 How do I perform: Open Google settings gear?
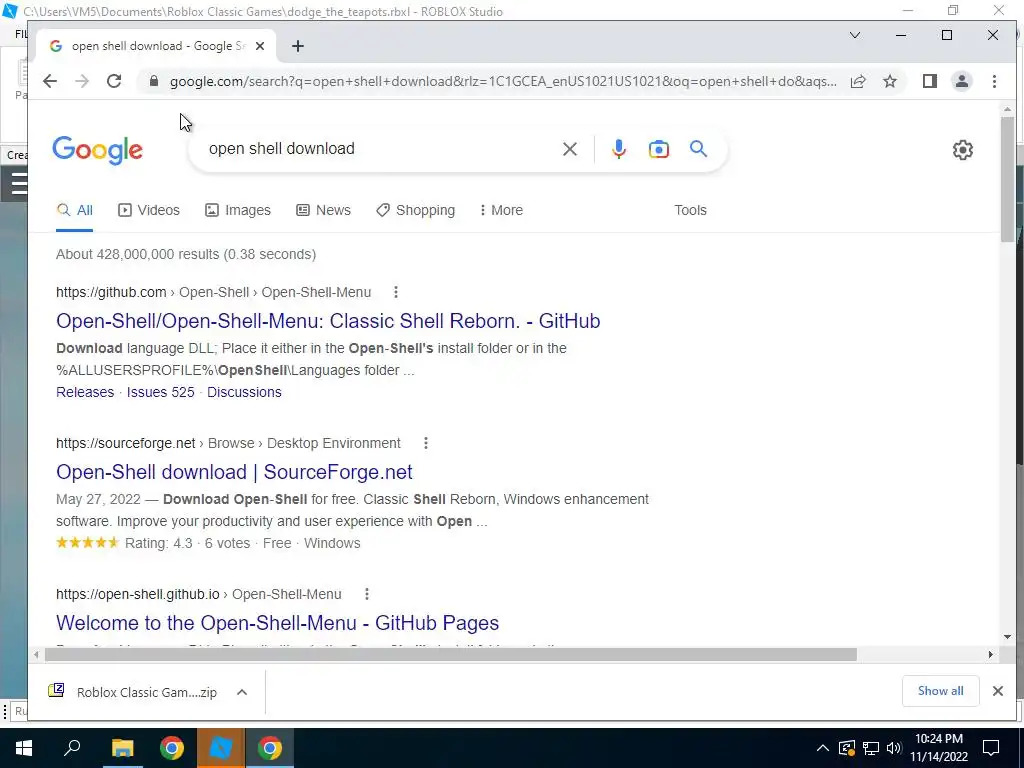click(x=963, y=150)
